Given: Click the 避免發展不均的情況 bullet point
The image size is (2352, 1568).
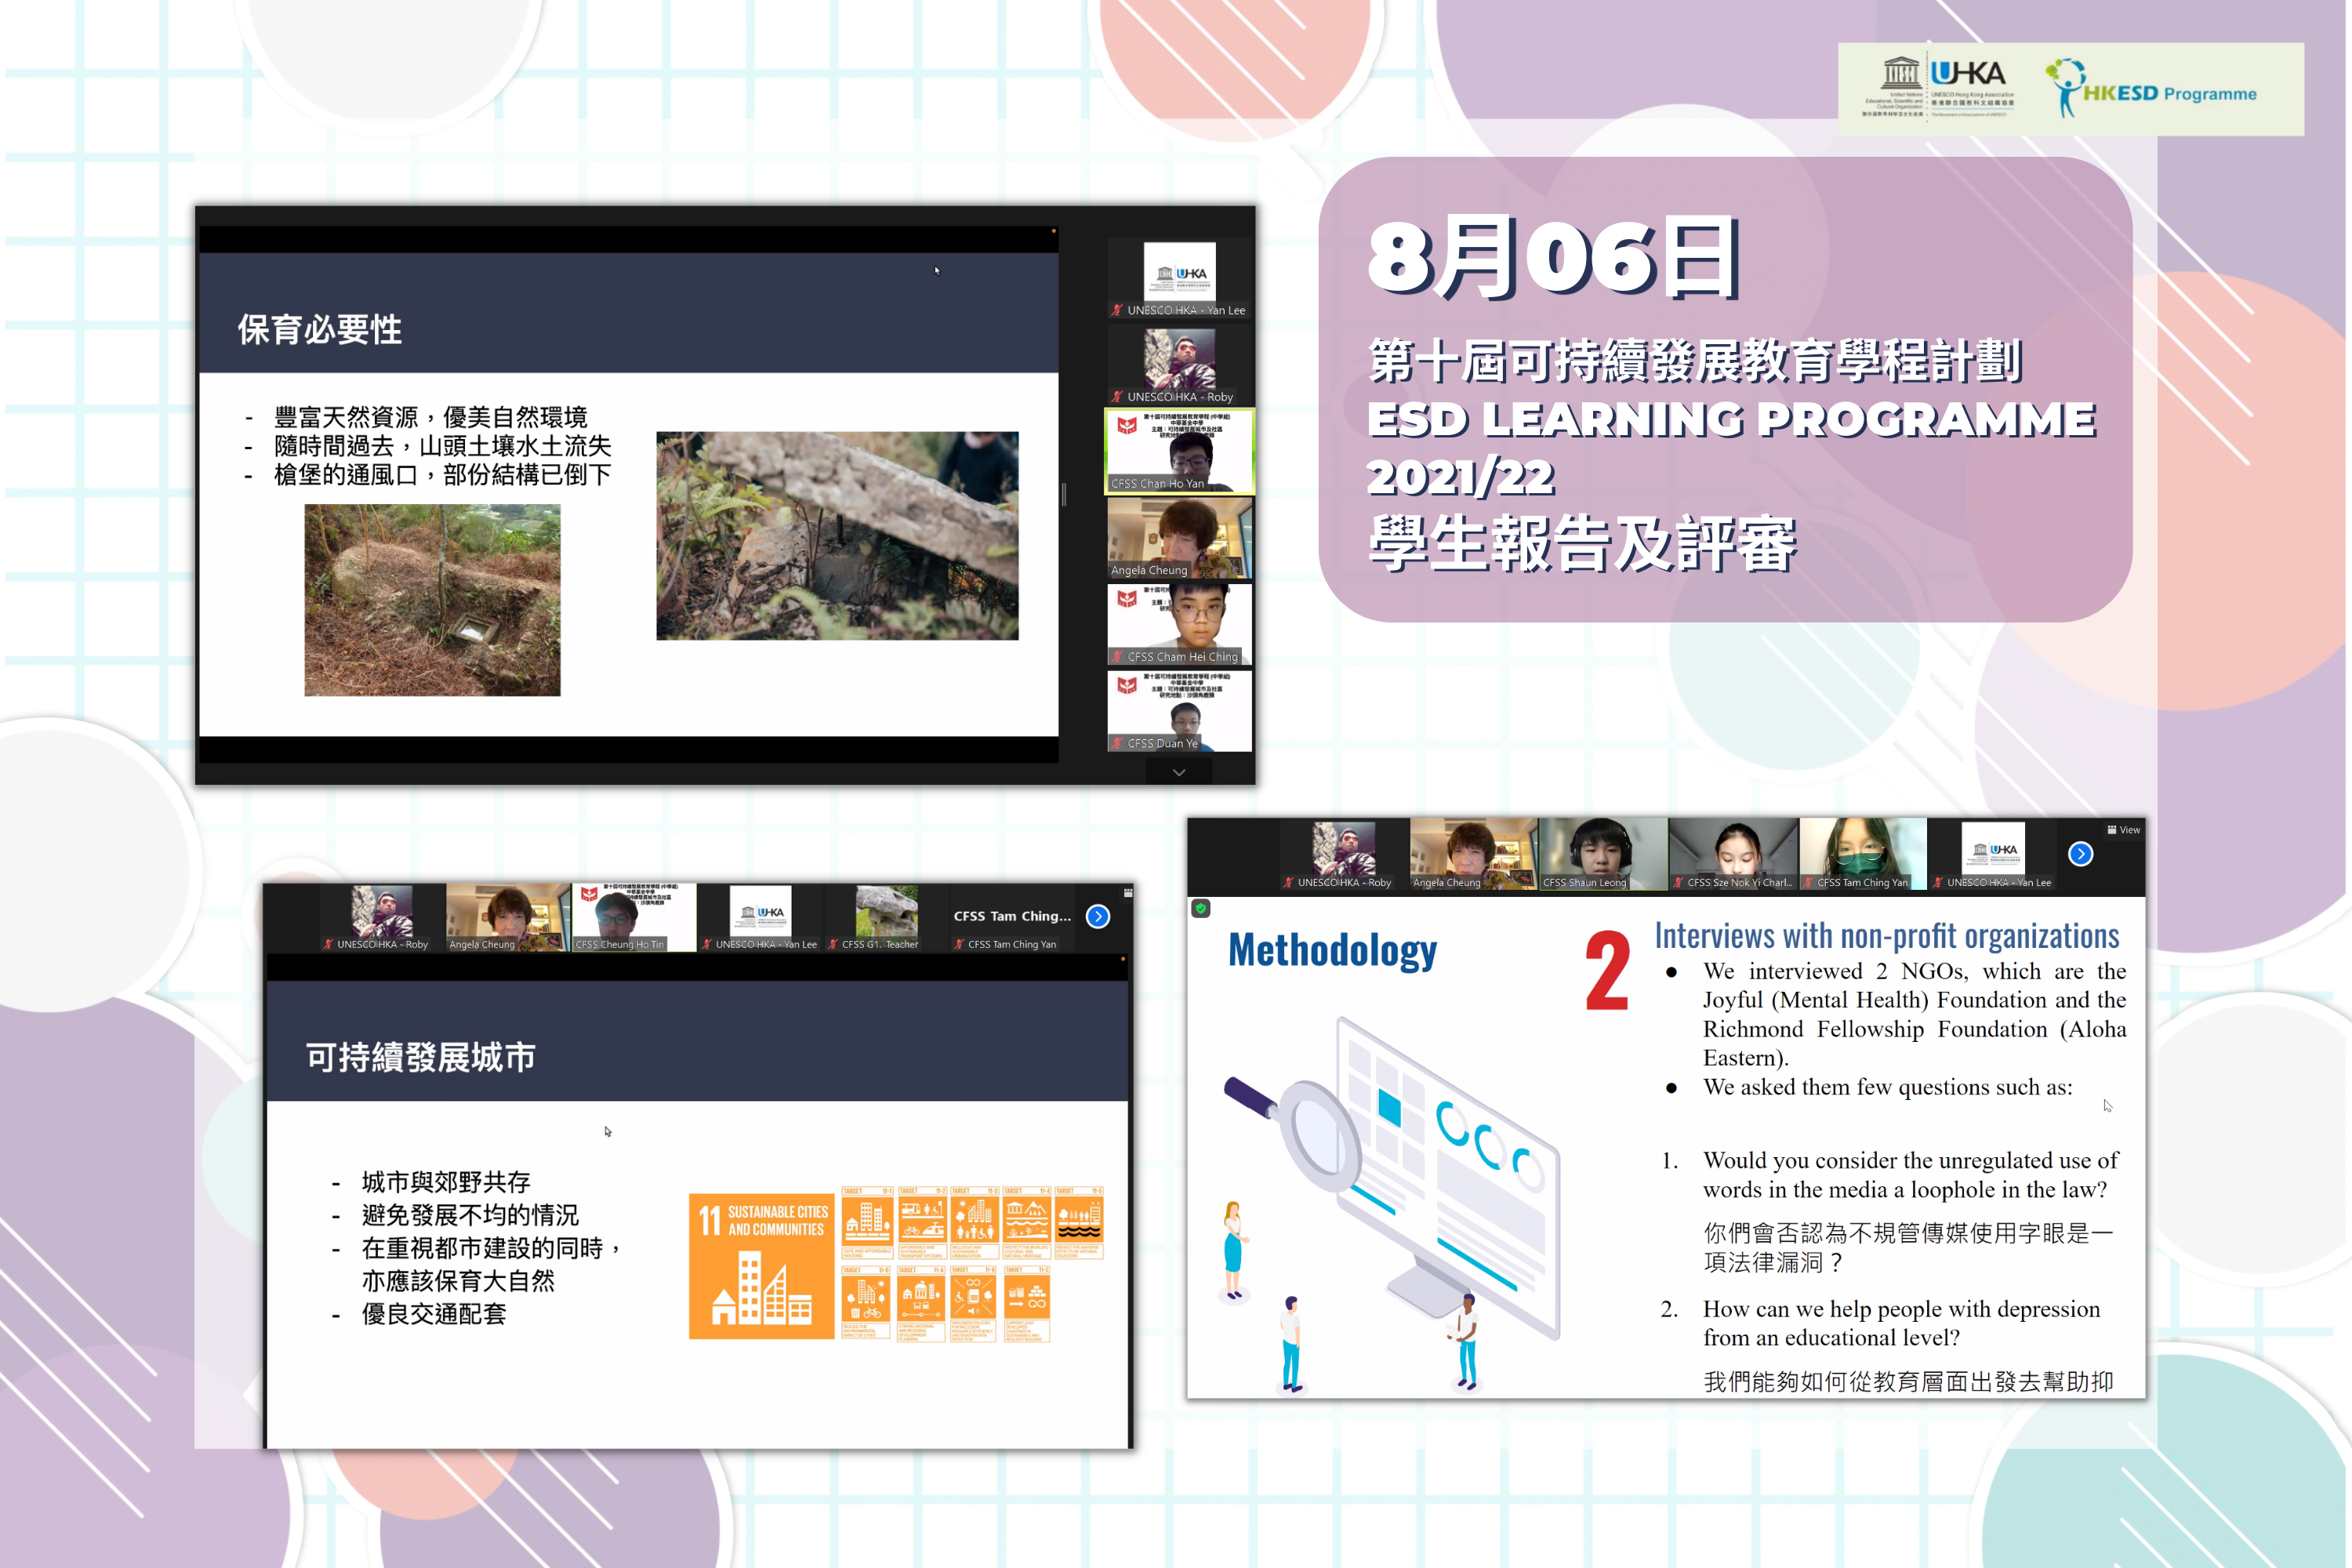Looking at the screenshot, I should tap(470, 1215).
